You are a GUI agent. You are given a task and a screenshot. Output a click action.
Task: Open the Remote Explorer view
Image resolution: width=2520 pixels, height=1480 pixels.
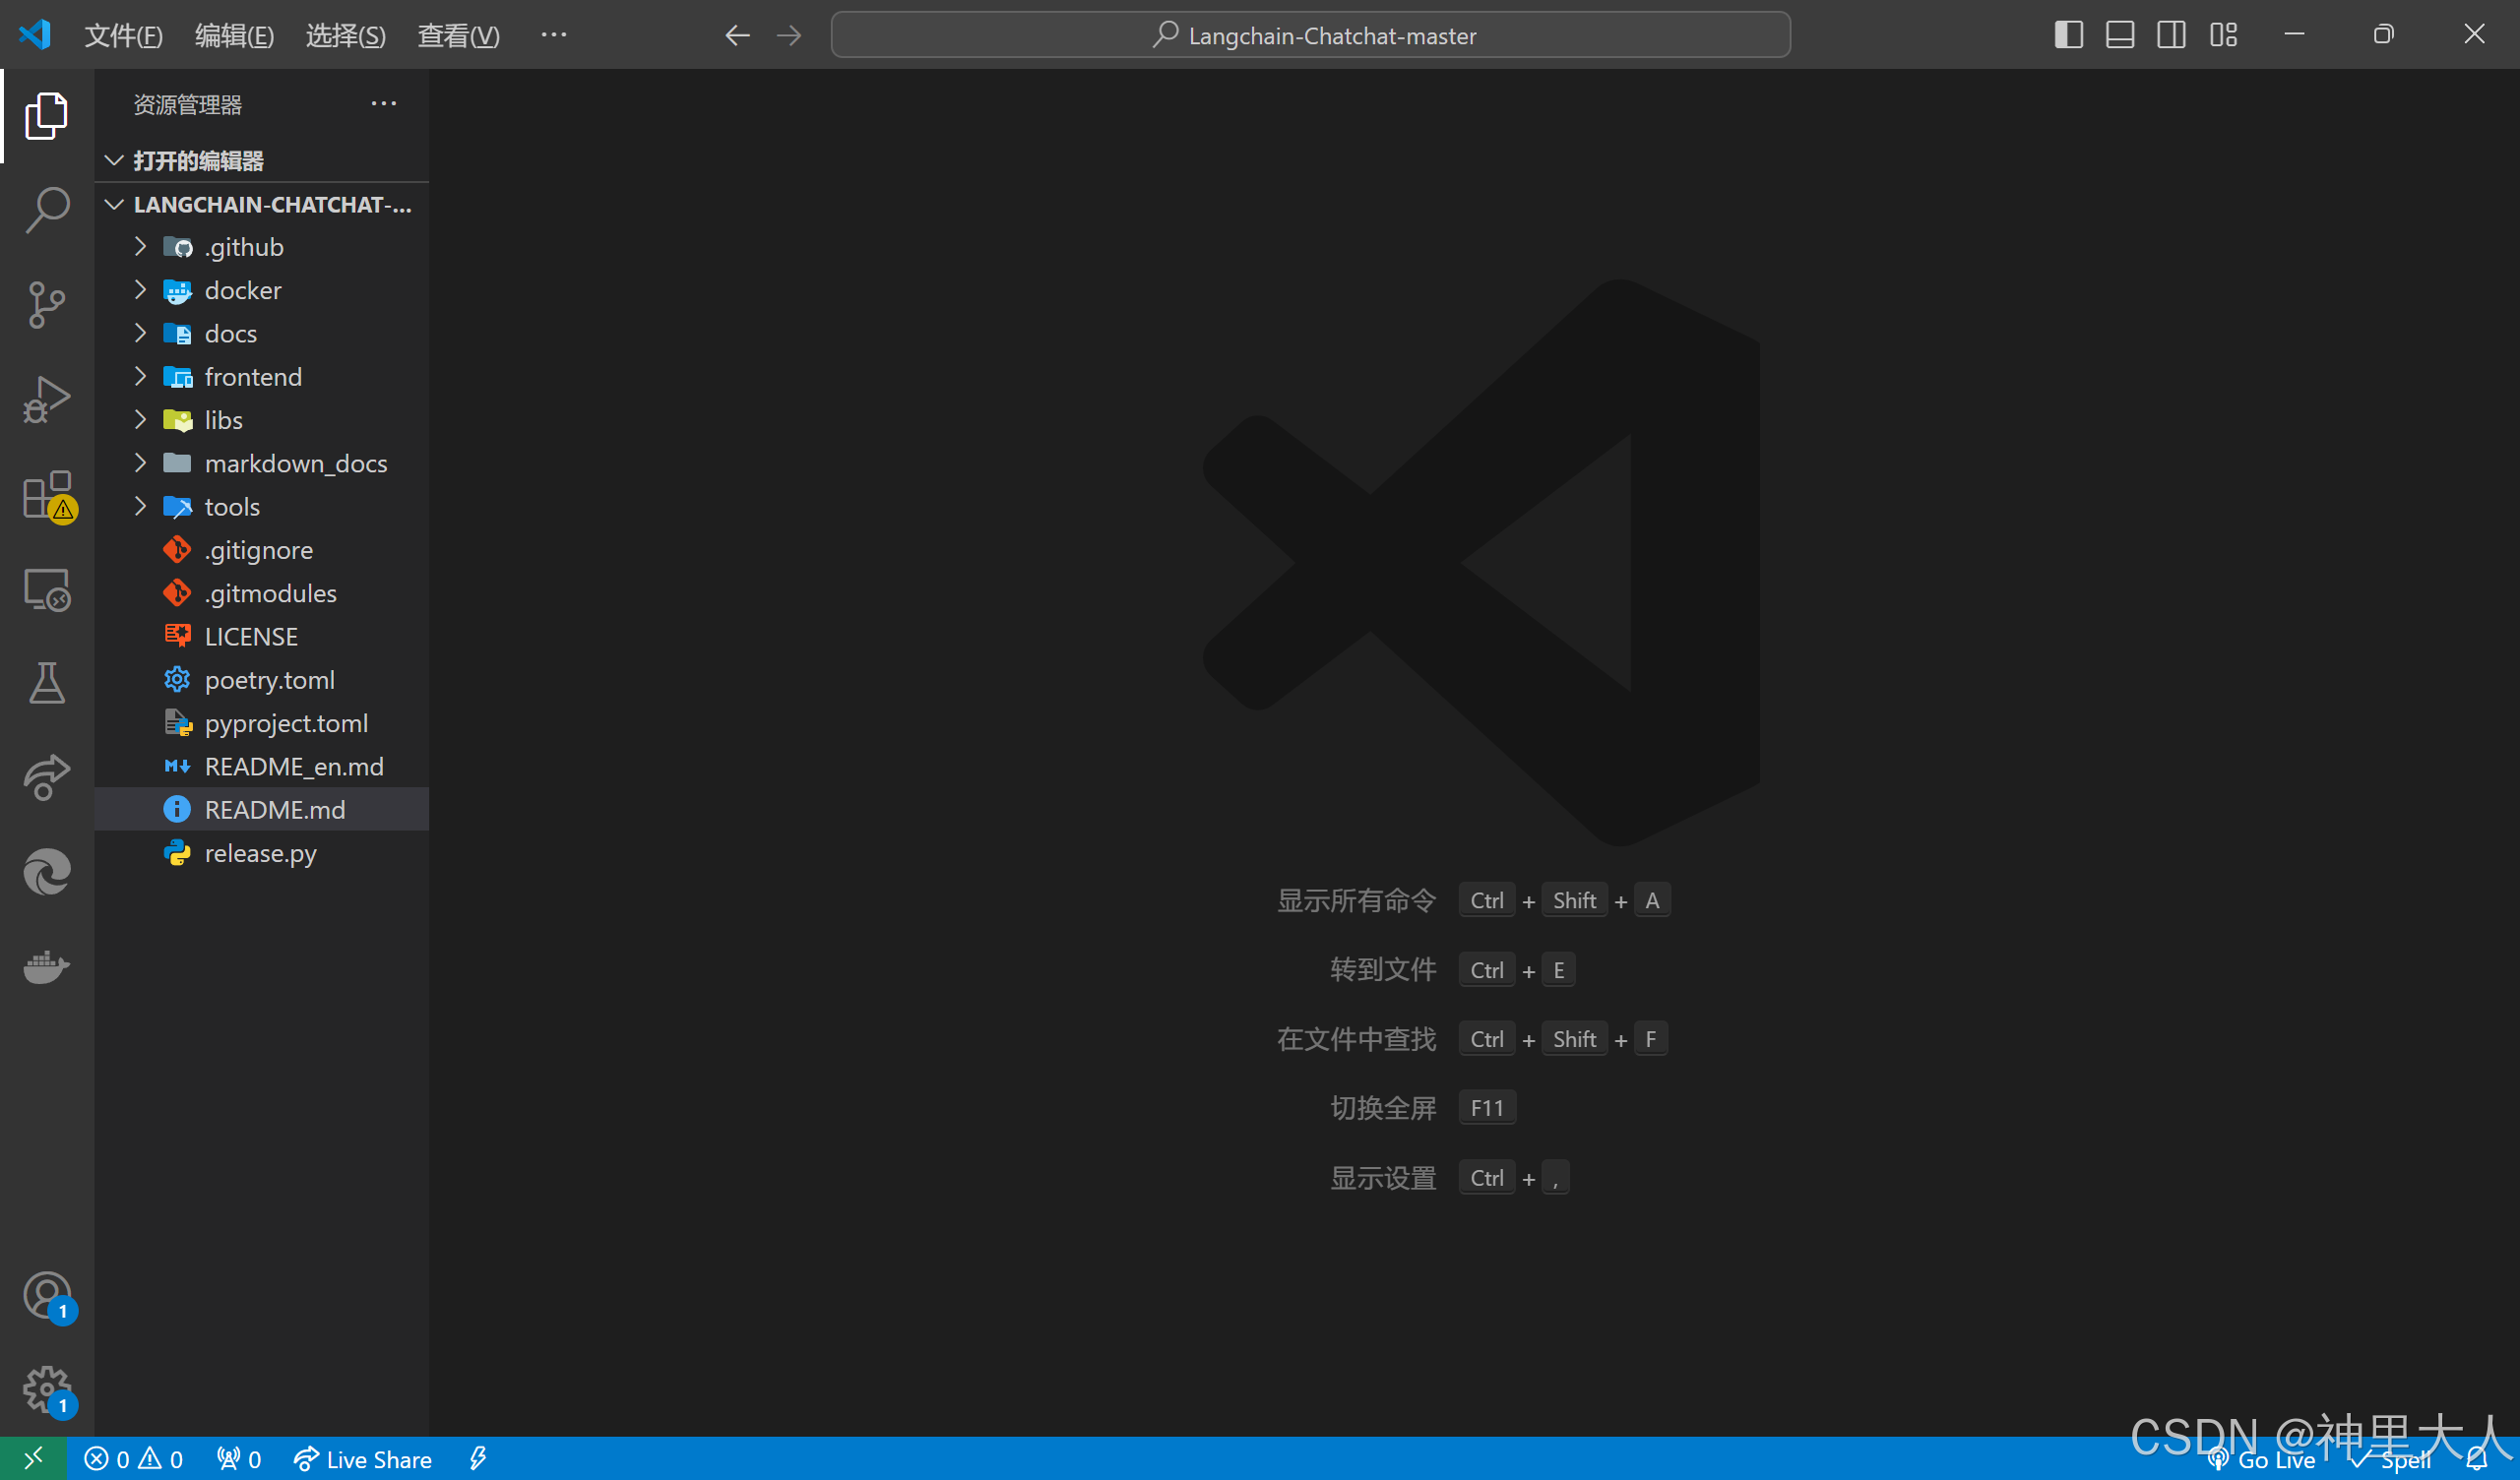point(47,590)
